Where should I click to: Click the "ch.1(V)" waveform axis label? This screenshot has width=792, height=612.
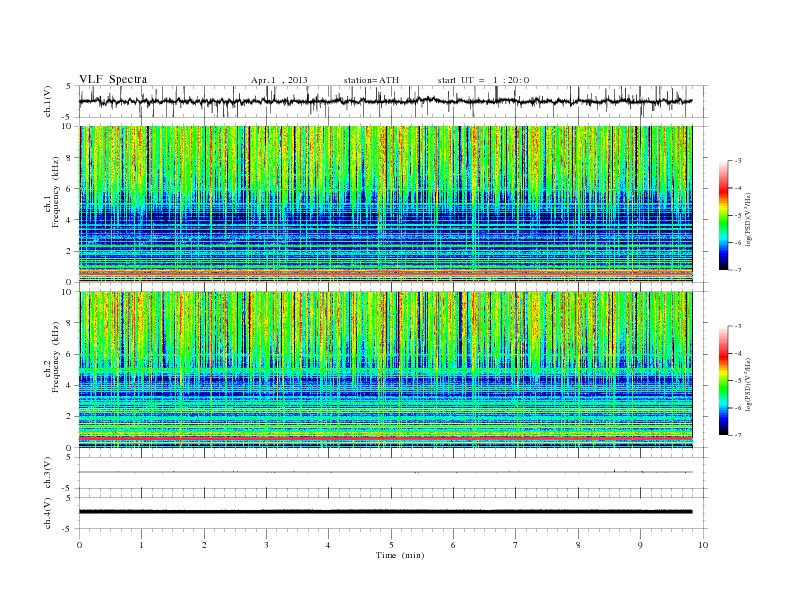tap(48, 101)
